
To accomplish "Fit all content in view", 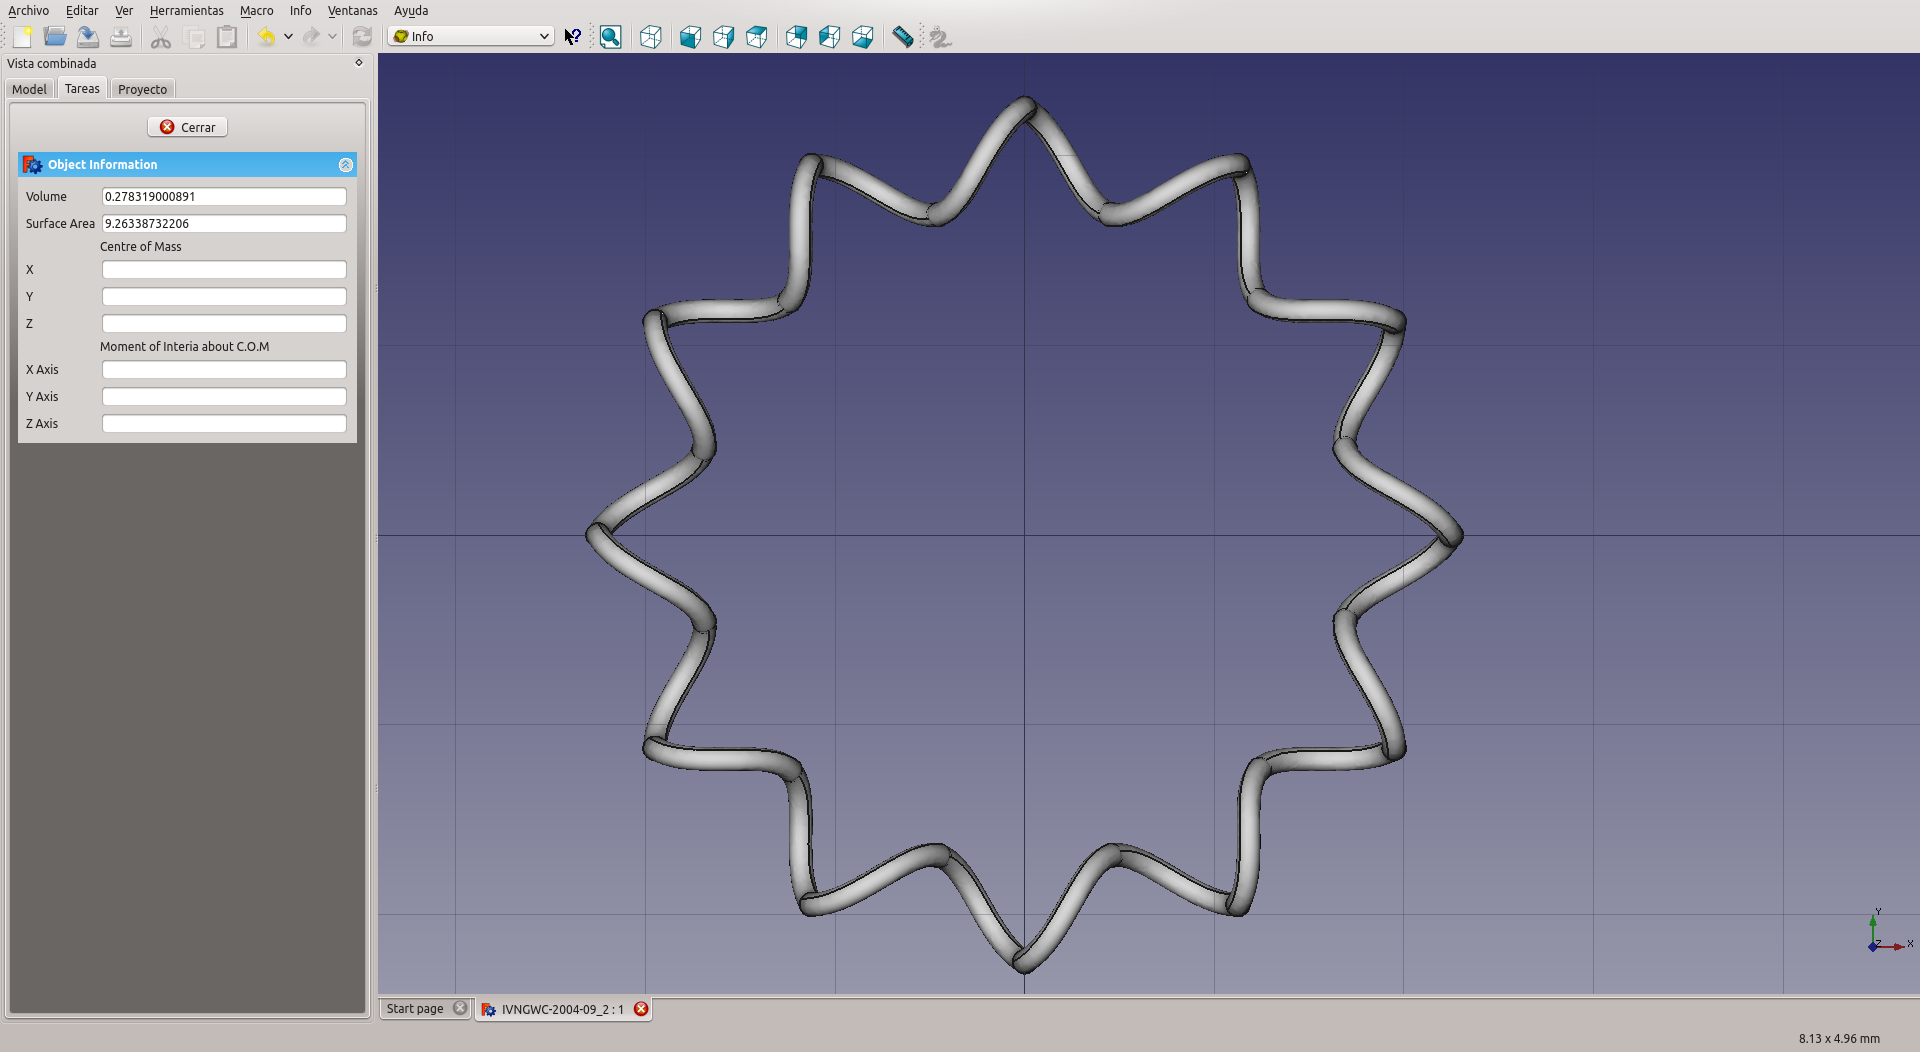I will tap(610, 37).
